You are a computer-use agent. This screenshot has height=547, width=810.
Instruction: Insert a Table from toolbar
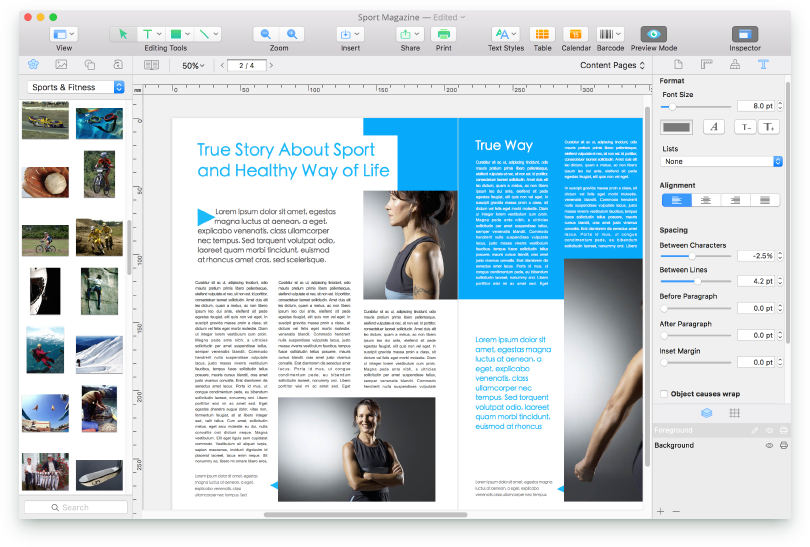(x=542, y=34)
